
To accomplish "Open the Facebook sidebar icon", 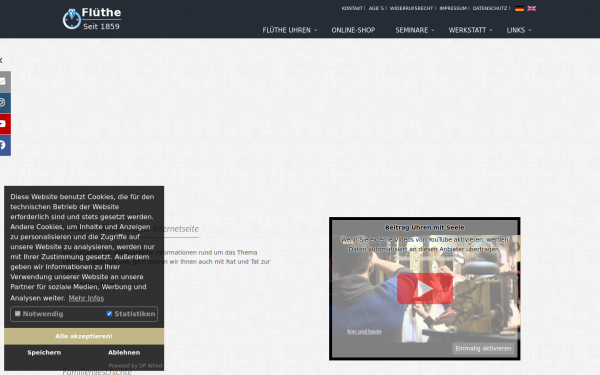I will (4, 145).
